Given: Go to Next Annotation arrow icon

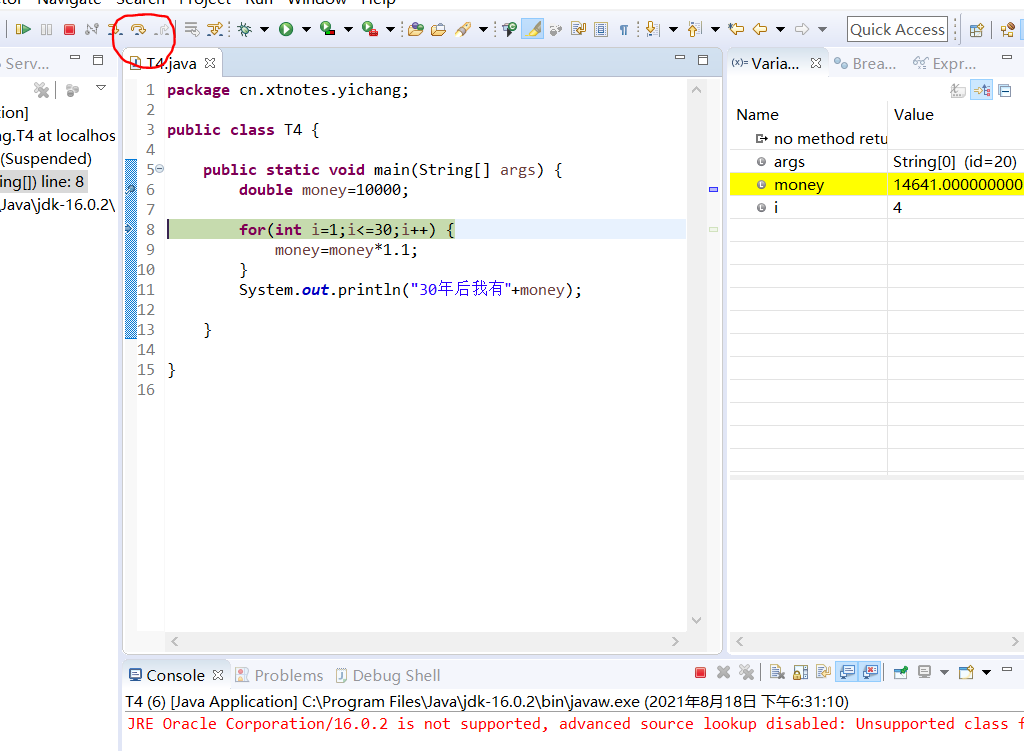Looking at the screenshot, I should click(652, 29).
